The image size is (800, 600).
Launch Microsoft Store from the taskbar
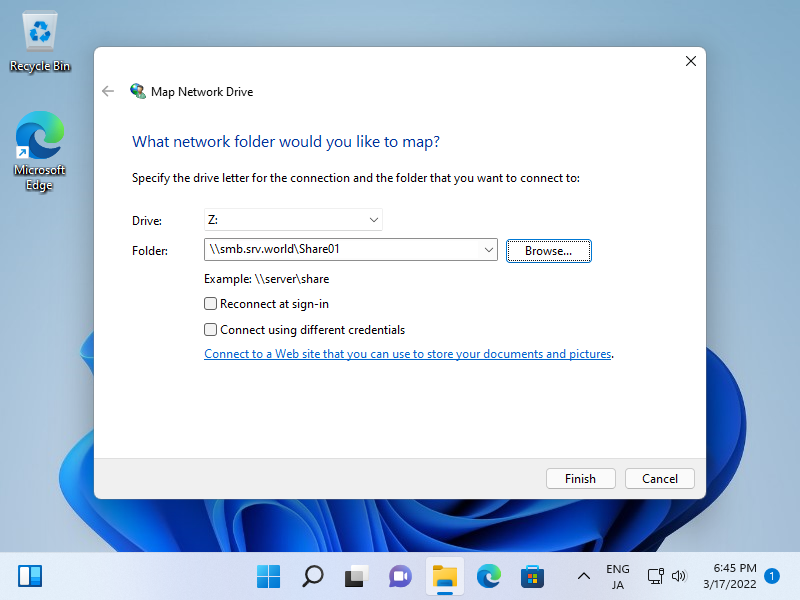pos(532,576)
